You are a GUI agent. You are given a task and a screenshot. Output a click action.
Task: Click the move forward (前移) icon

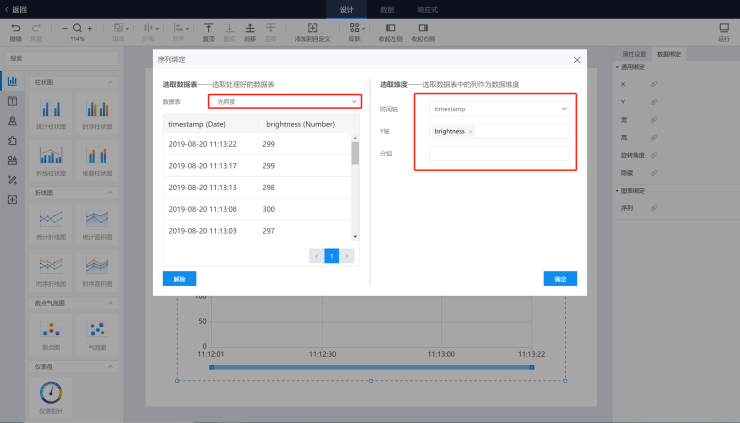pyautogui.click(x=250, y=28)
